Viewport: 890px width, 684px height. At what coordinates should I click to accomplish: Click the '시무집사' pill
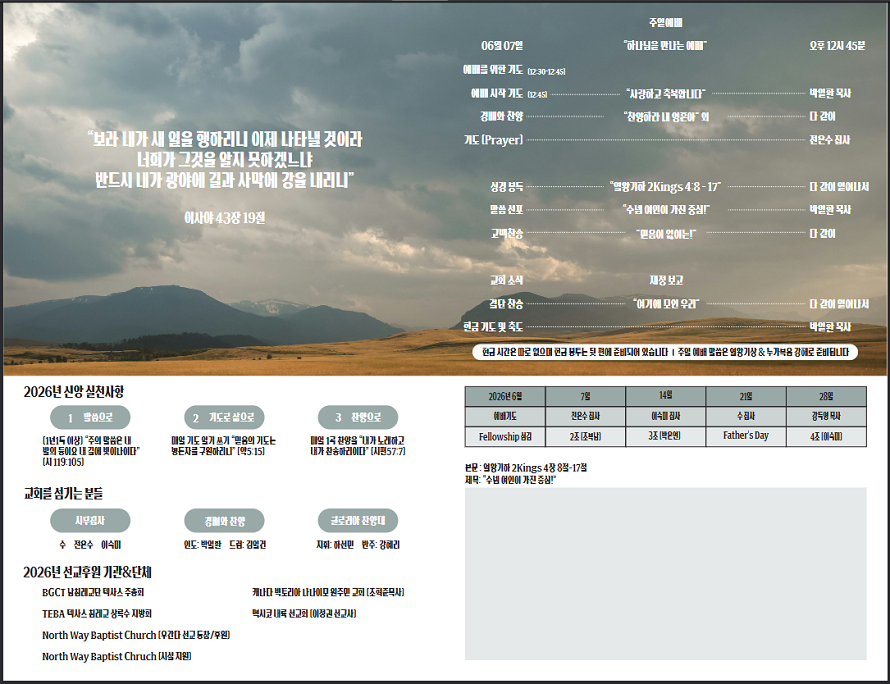coord(90,521)
